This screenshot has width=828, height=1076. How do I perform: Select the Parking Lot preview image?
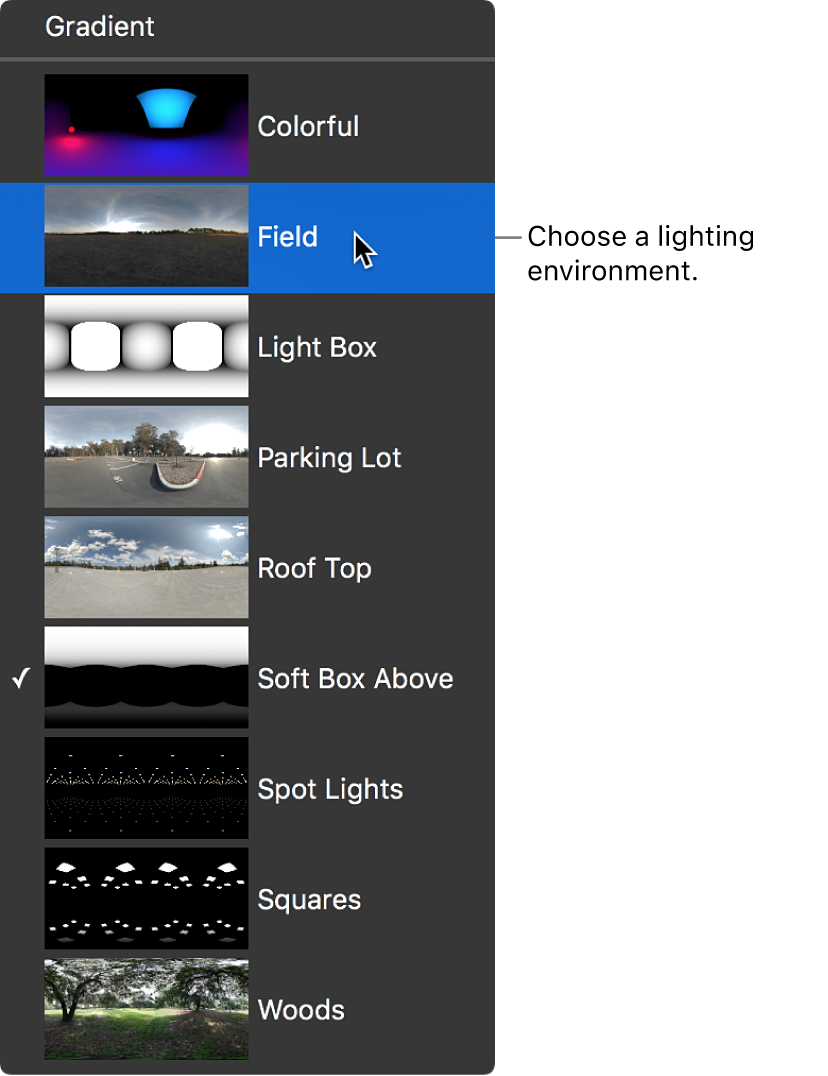(146, 457)
